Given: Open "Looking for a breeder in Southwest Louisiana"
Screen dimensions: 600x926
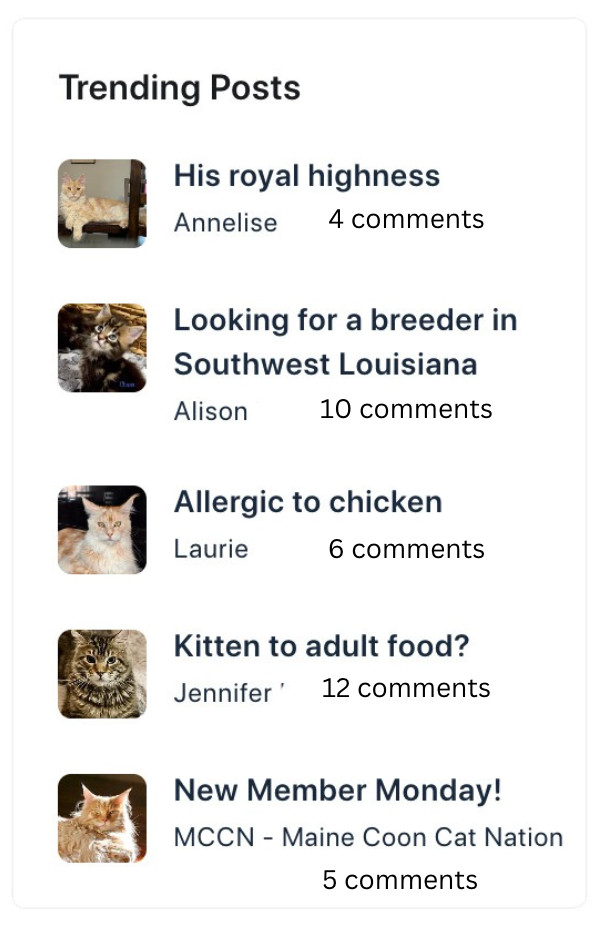Looking at the screenshot, I should click(x=345, y=341).
